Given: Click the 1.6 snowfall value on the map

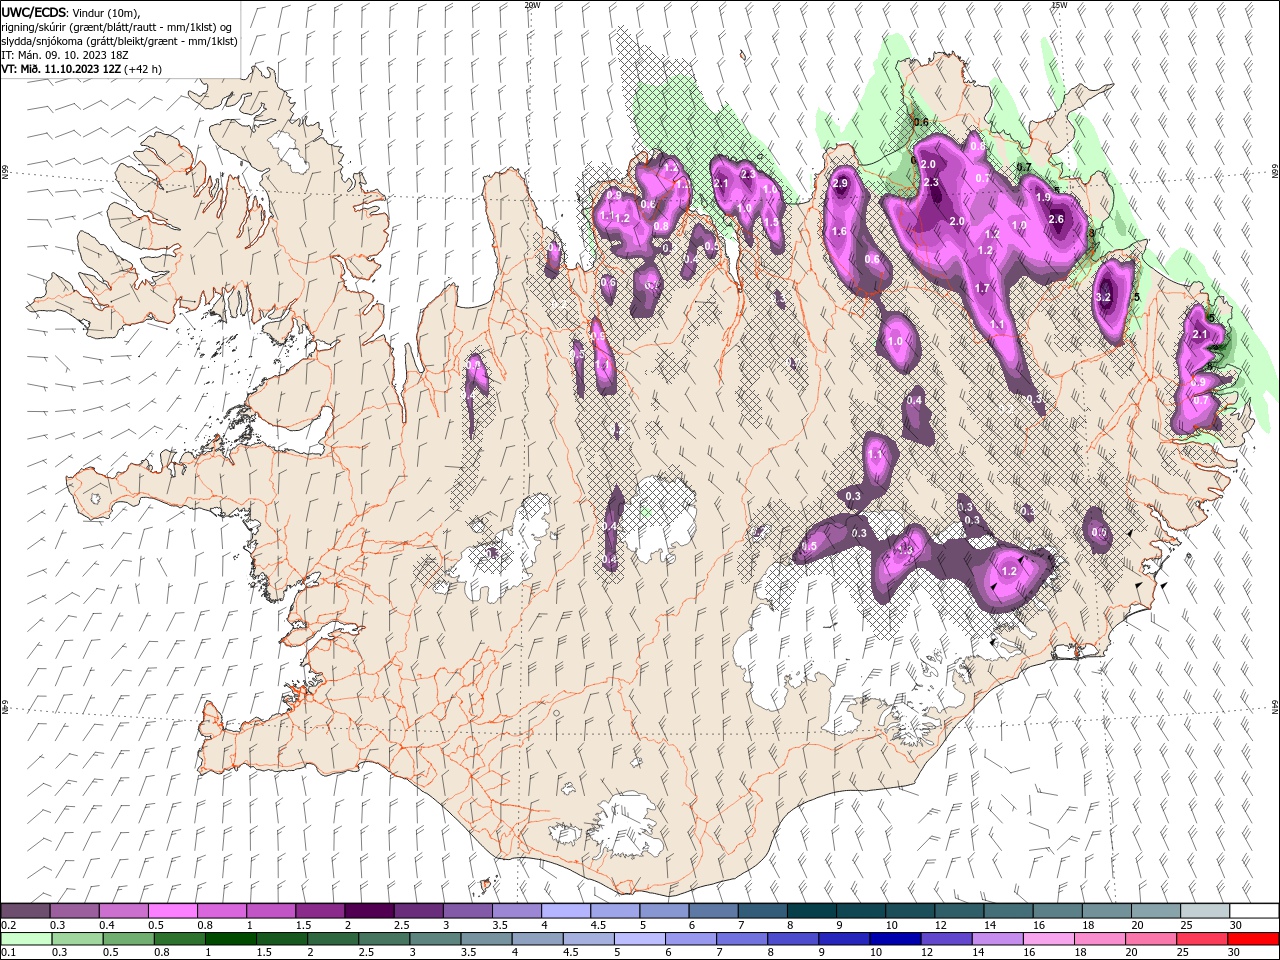Looking at the screenshot, I should pyautogui.click(x=840, y=232).
